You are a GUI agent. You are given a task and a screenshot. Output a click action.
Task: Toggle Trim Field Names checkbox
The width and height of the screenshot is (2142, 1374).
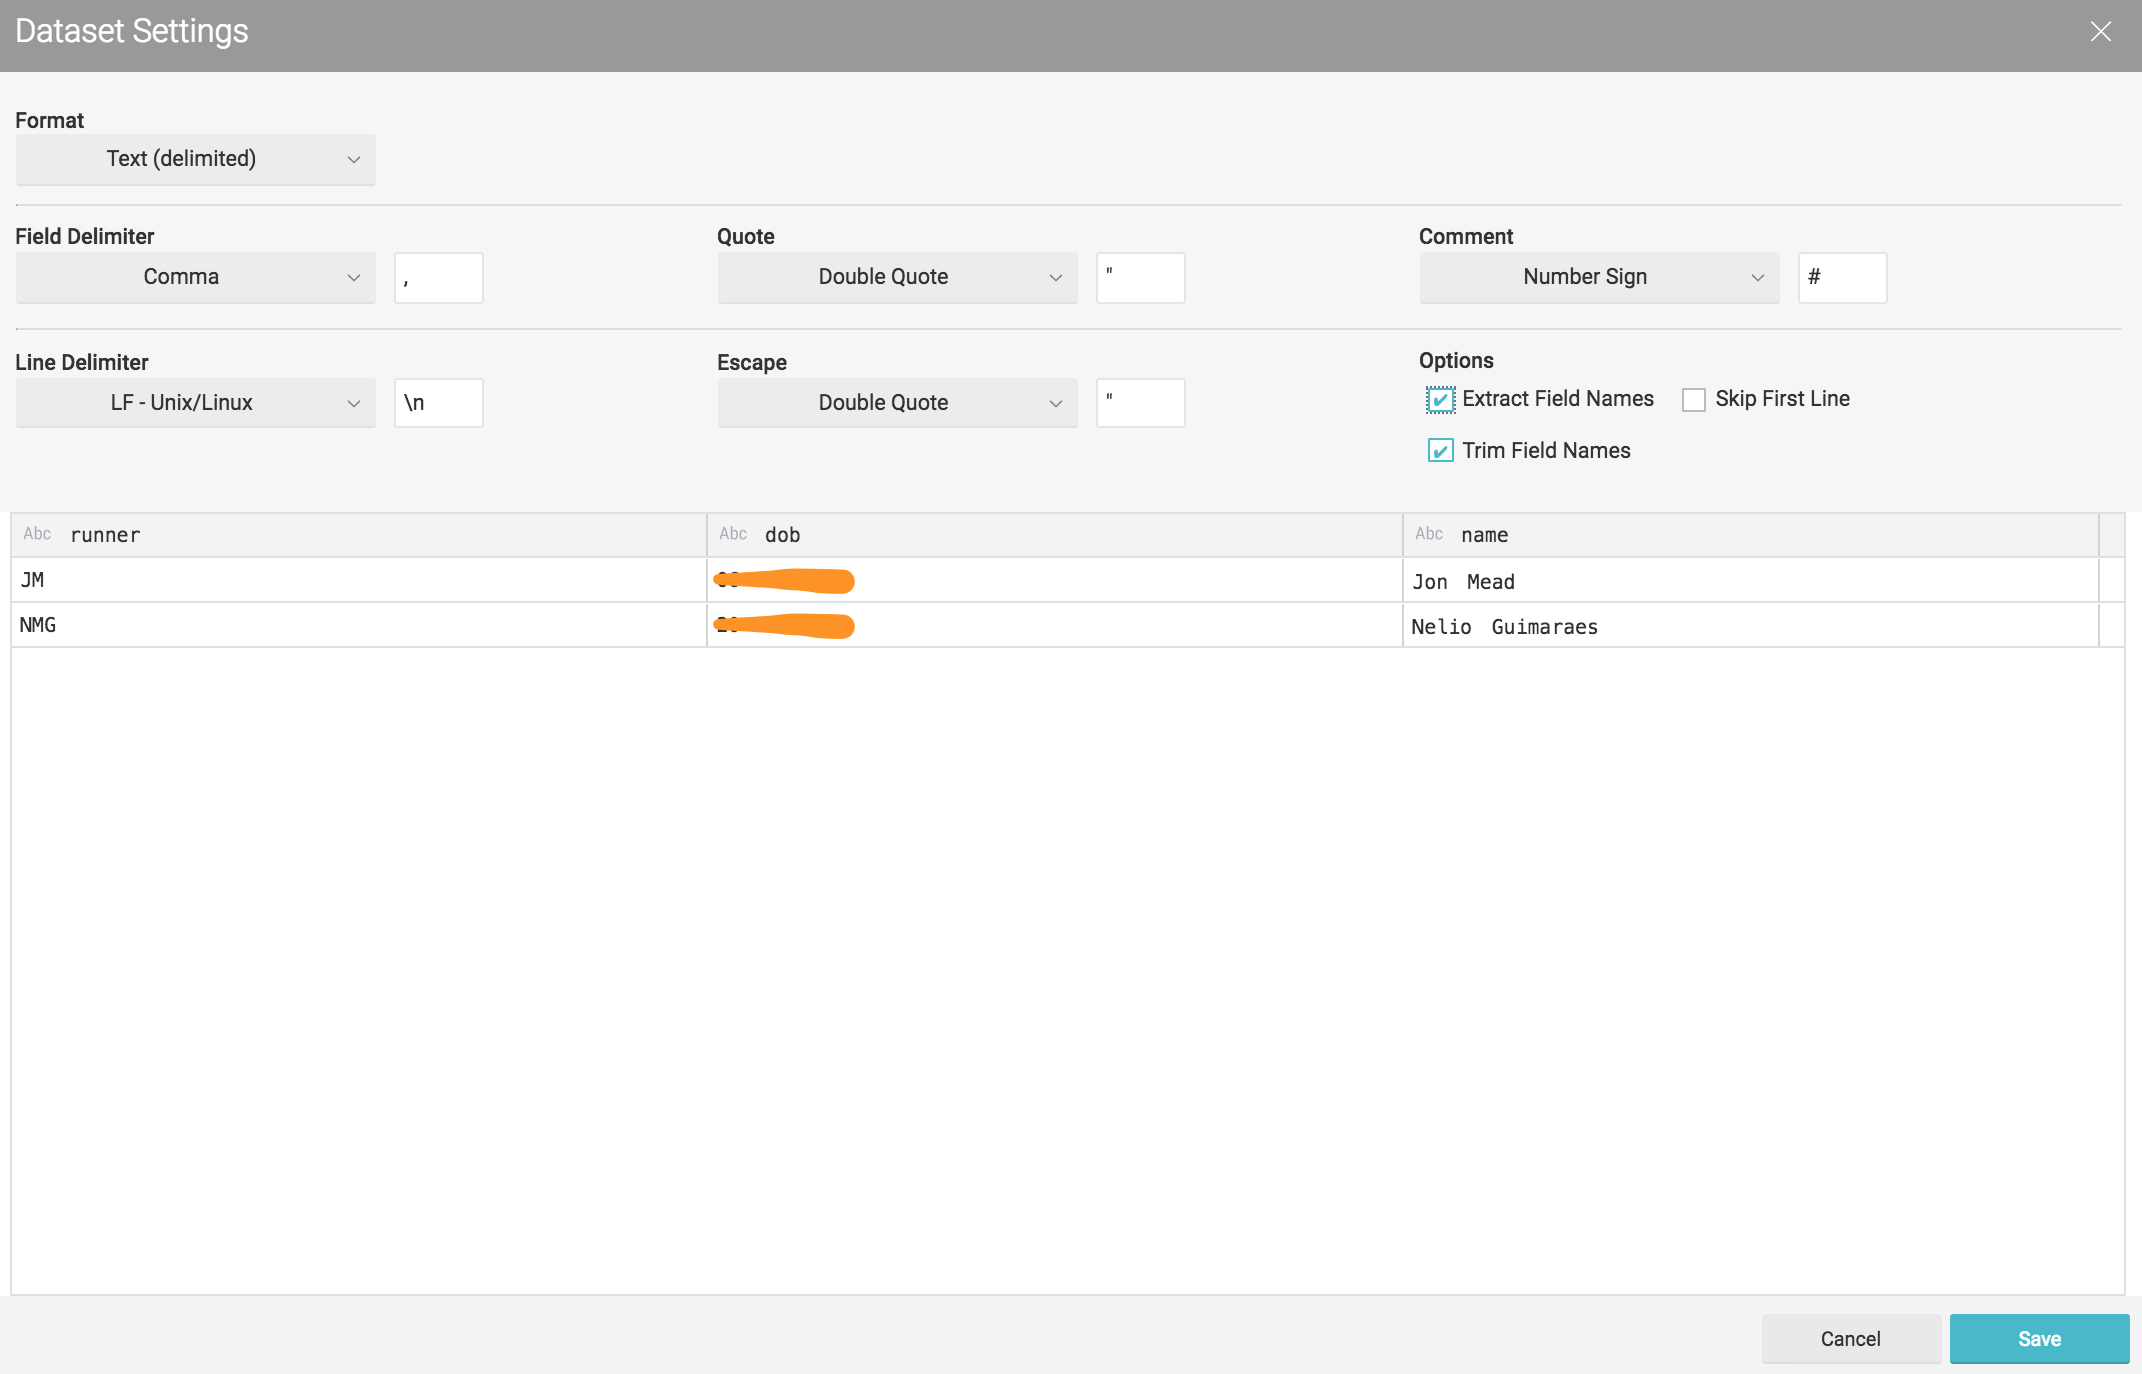[x=1440, y=451]
